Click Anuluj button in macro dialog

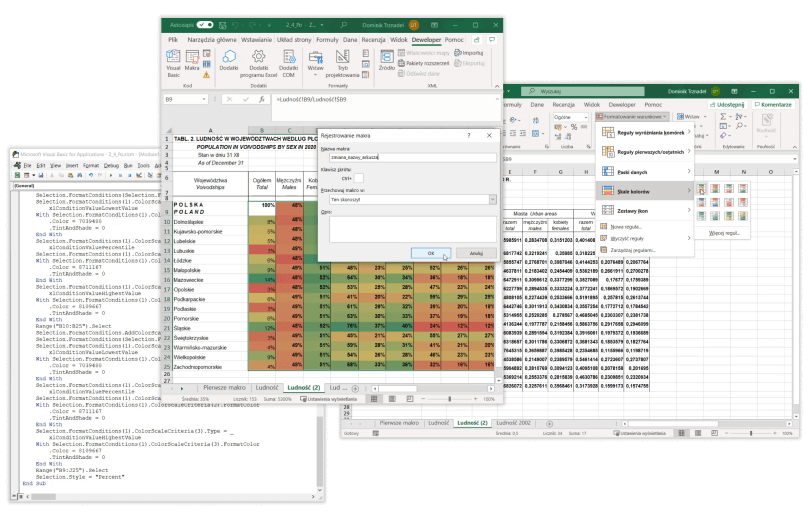pos(476,254)
